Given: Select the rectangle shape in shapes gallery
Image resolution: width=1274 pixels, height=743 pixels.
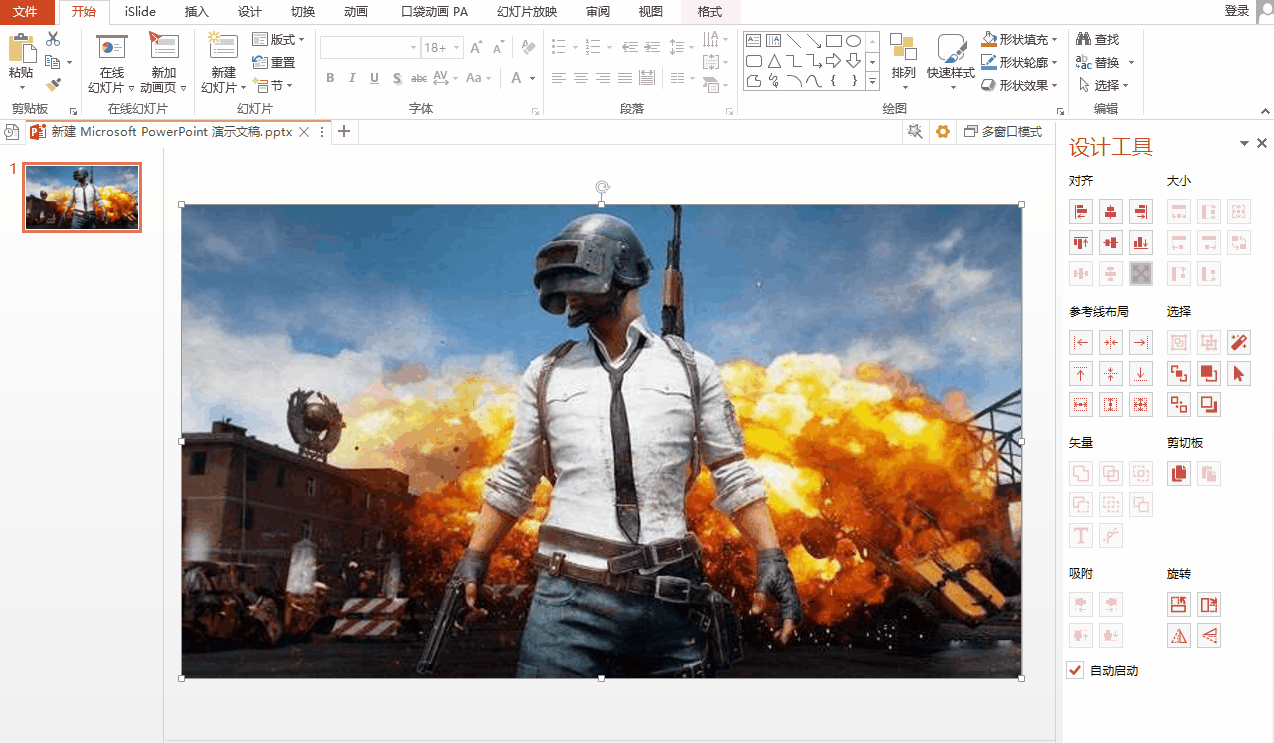Looking at the screenshot, I should [833, 41].
